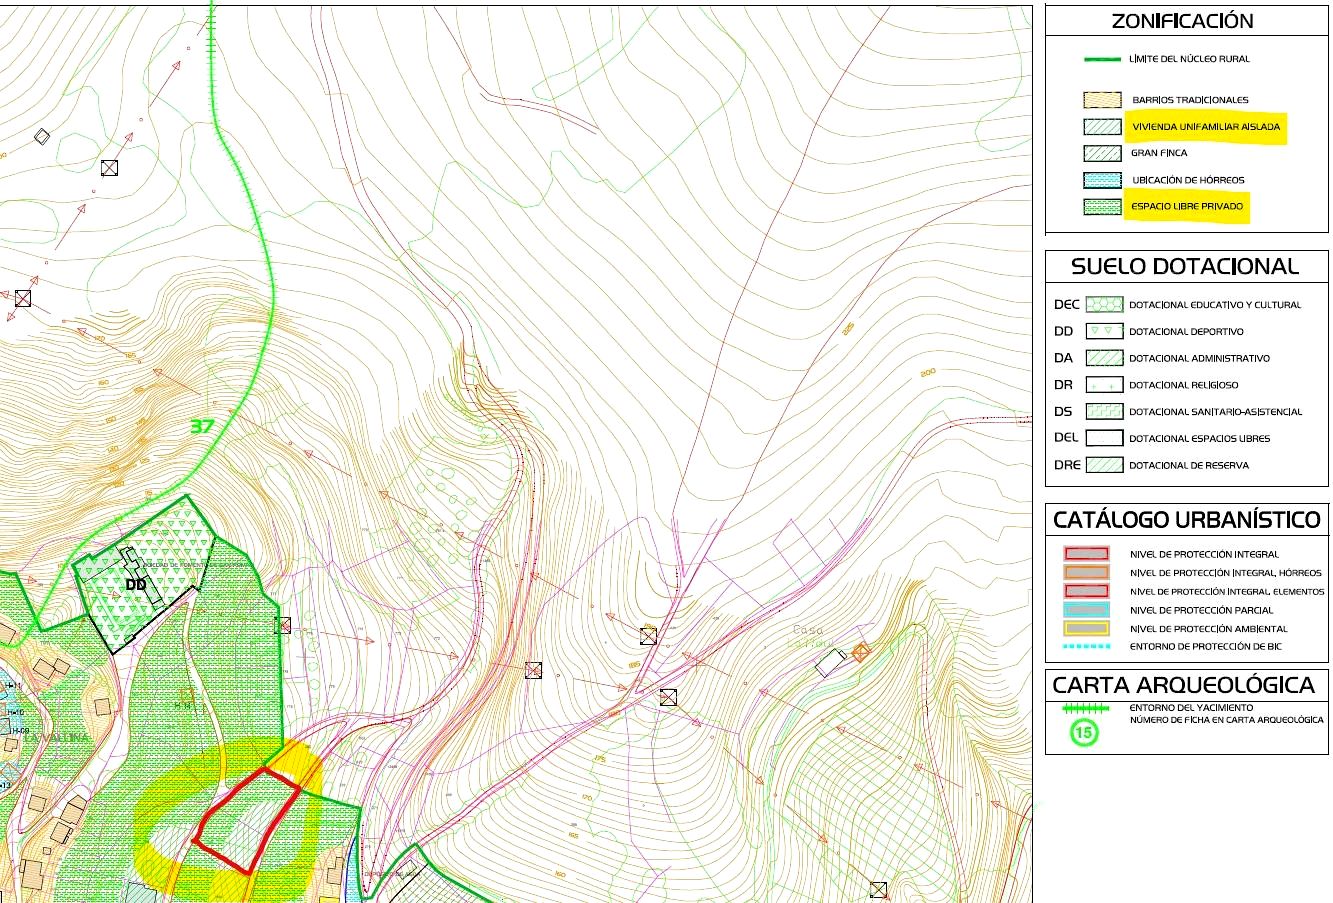Click the orange diamond marker near Casa
This screenshot has height=903, width=1333.
coord(861,652)
